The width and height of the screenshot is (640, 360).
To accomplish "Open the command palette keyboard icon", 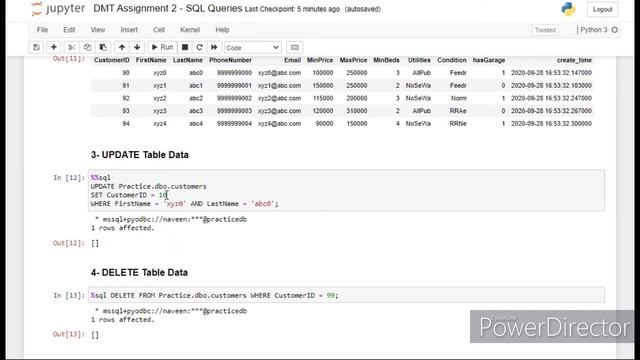I will click(x=295, y=47).
